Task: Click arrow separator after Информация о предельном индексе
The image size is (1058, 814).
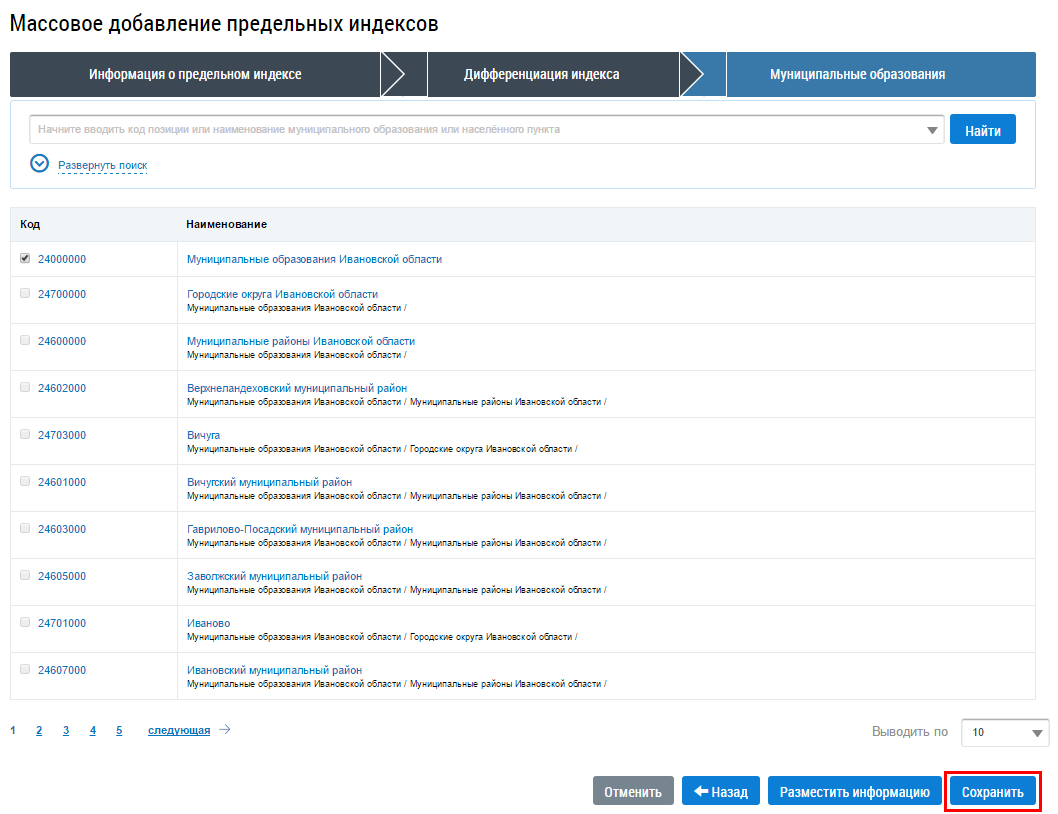Action: point(403,74)
